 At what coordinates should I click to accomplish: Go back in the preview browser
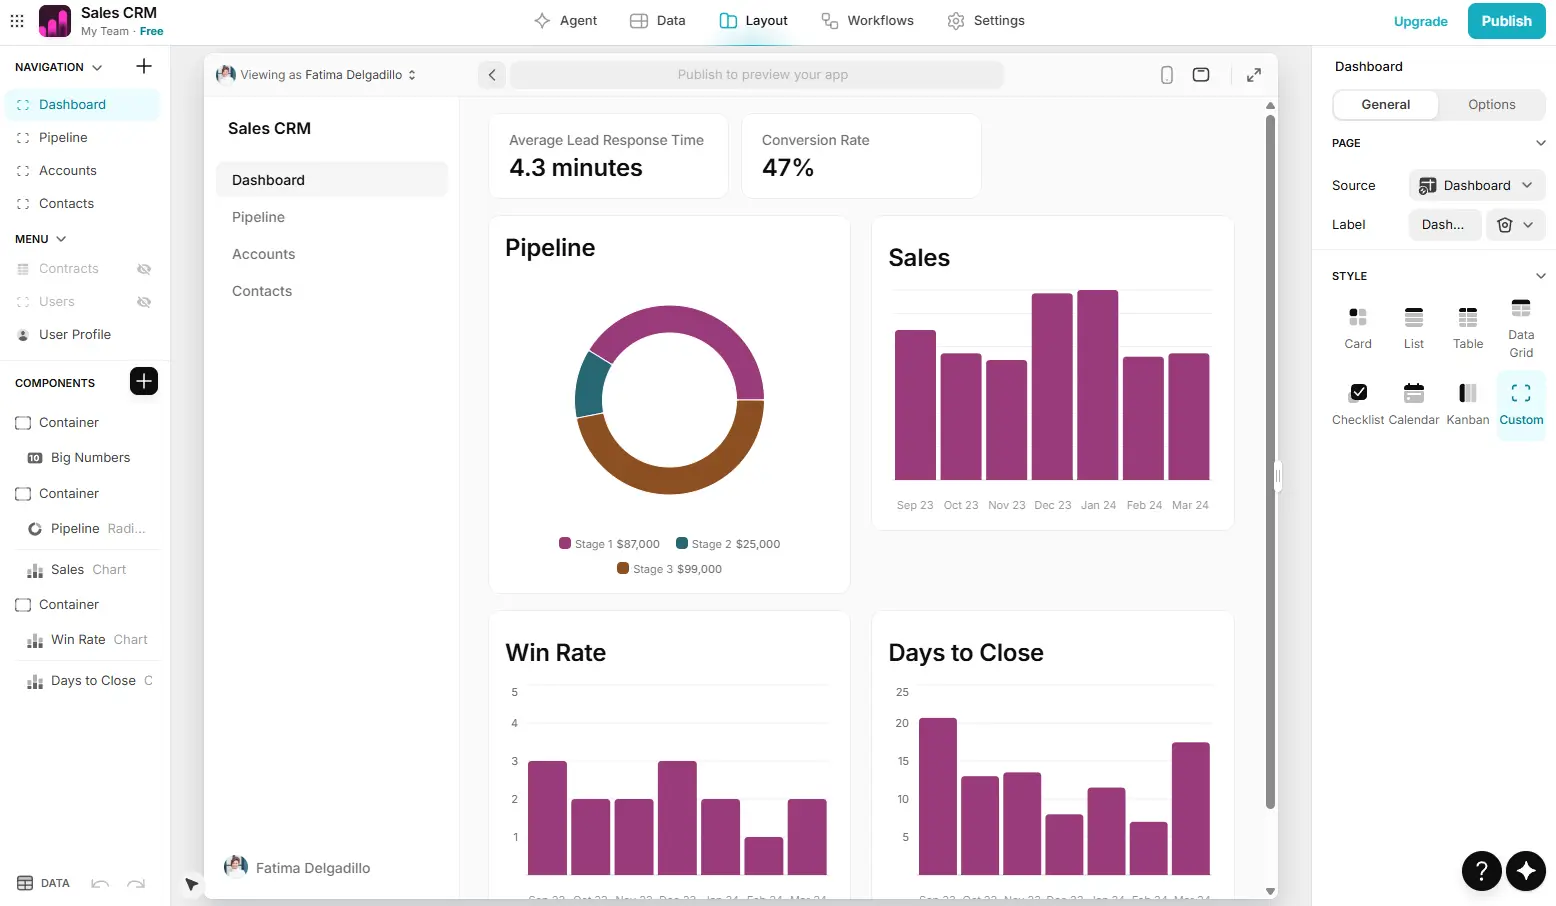(x=492, y=75)
